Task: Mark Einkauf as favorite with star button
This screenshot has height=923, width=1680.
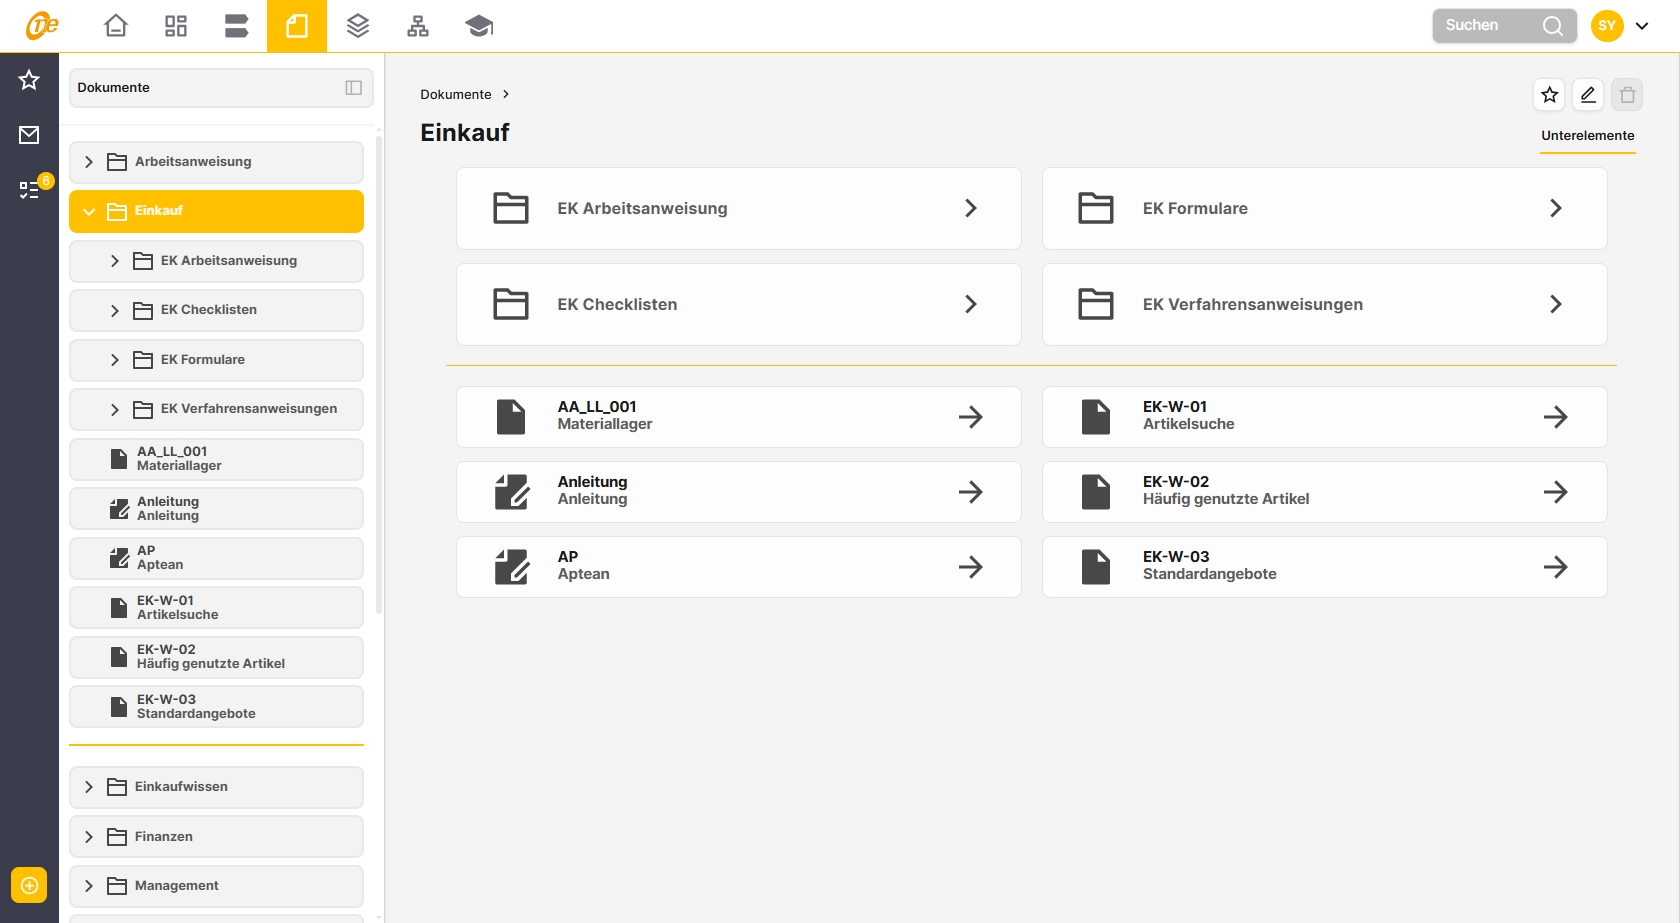Action: tap(1549, 95)
